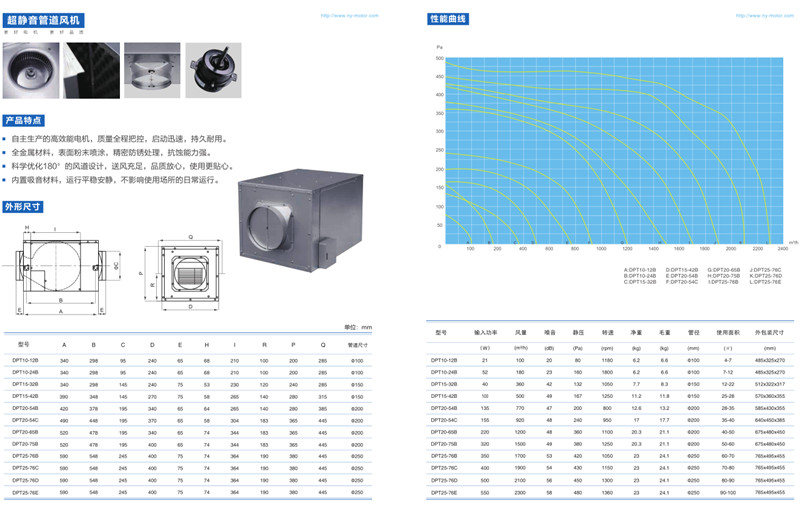Click the 管道尺寸 column header
Screen dimensions: 800x510
point(358,347)
